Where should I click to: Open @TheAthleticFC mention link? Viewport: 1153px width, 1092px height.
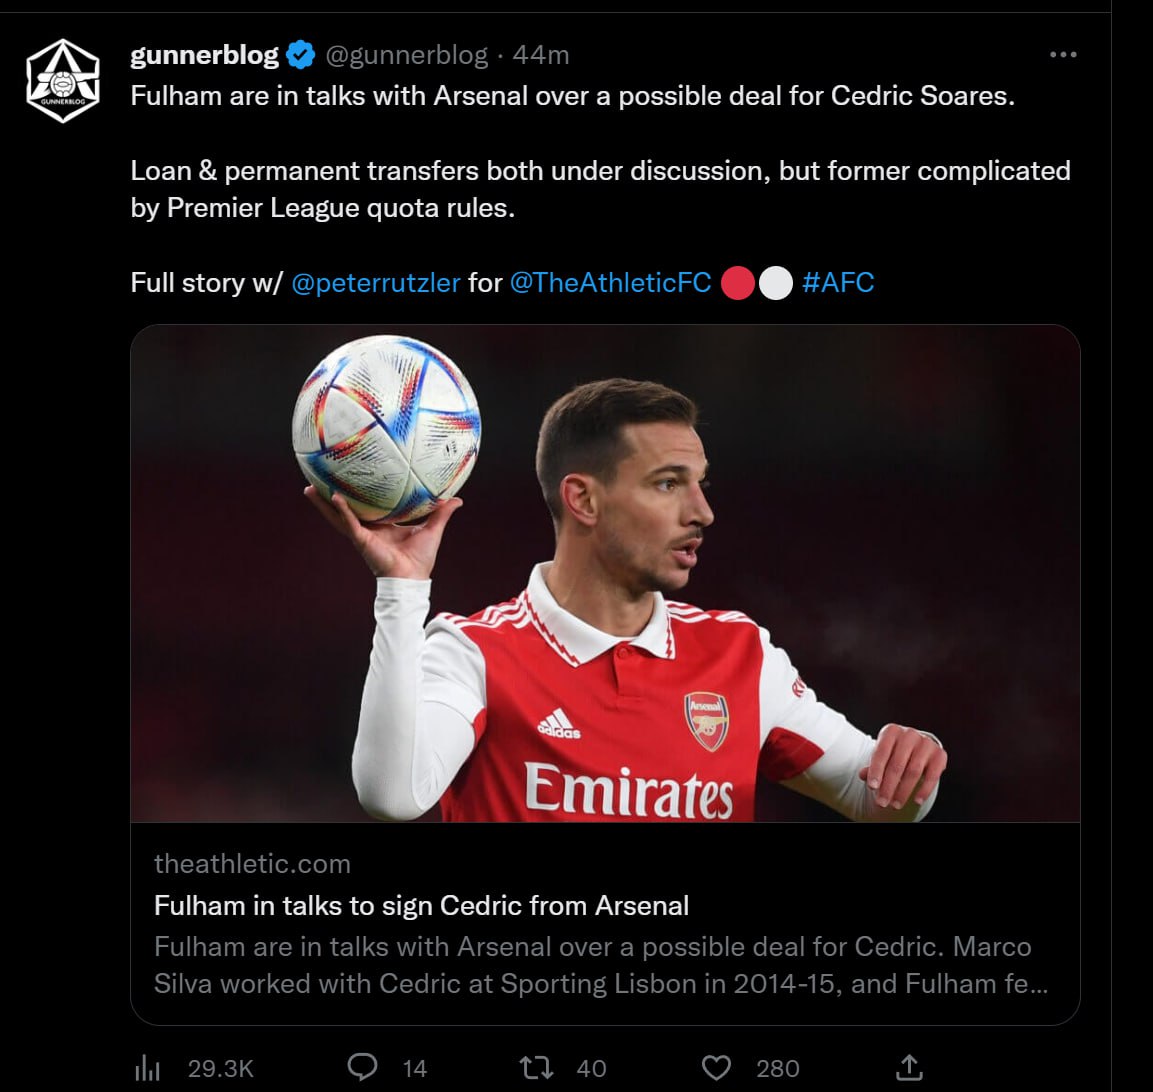(610, 283)
